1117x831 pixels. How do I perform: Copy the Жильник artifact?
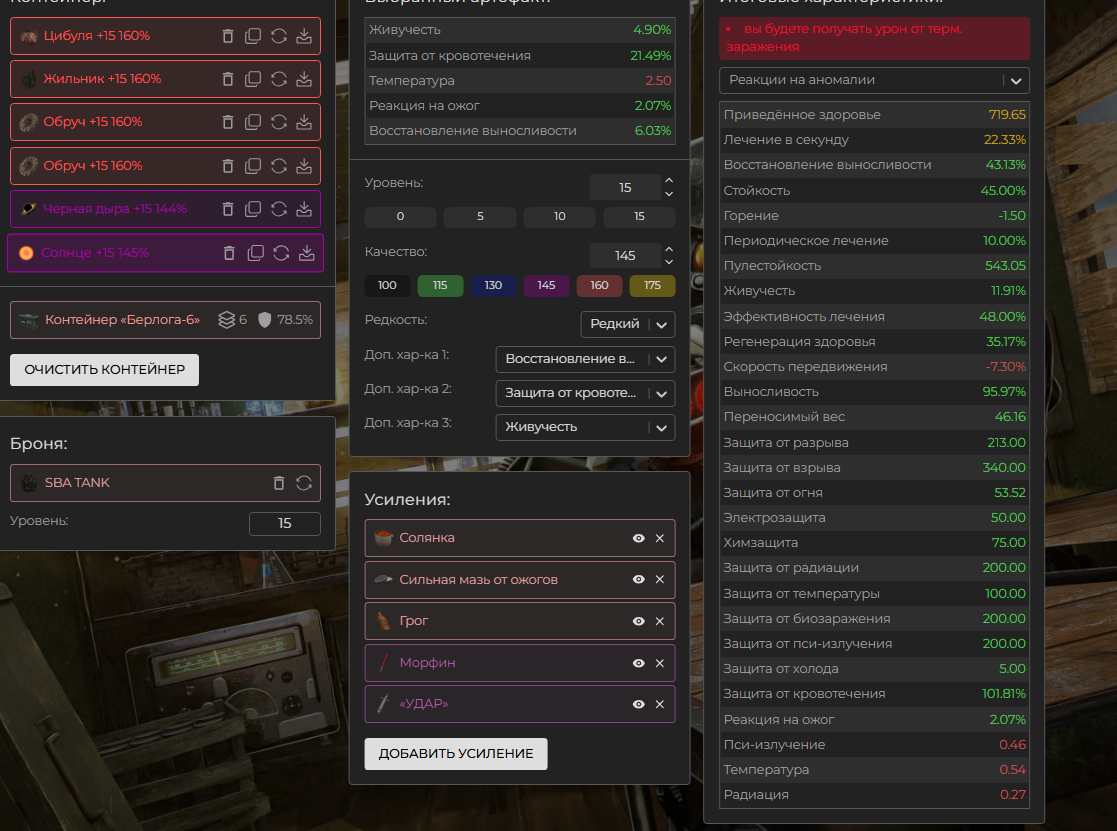pos(253,79)
